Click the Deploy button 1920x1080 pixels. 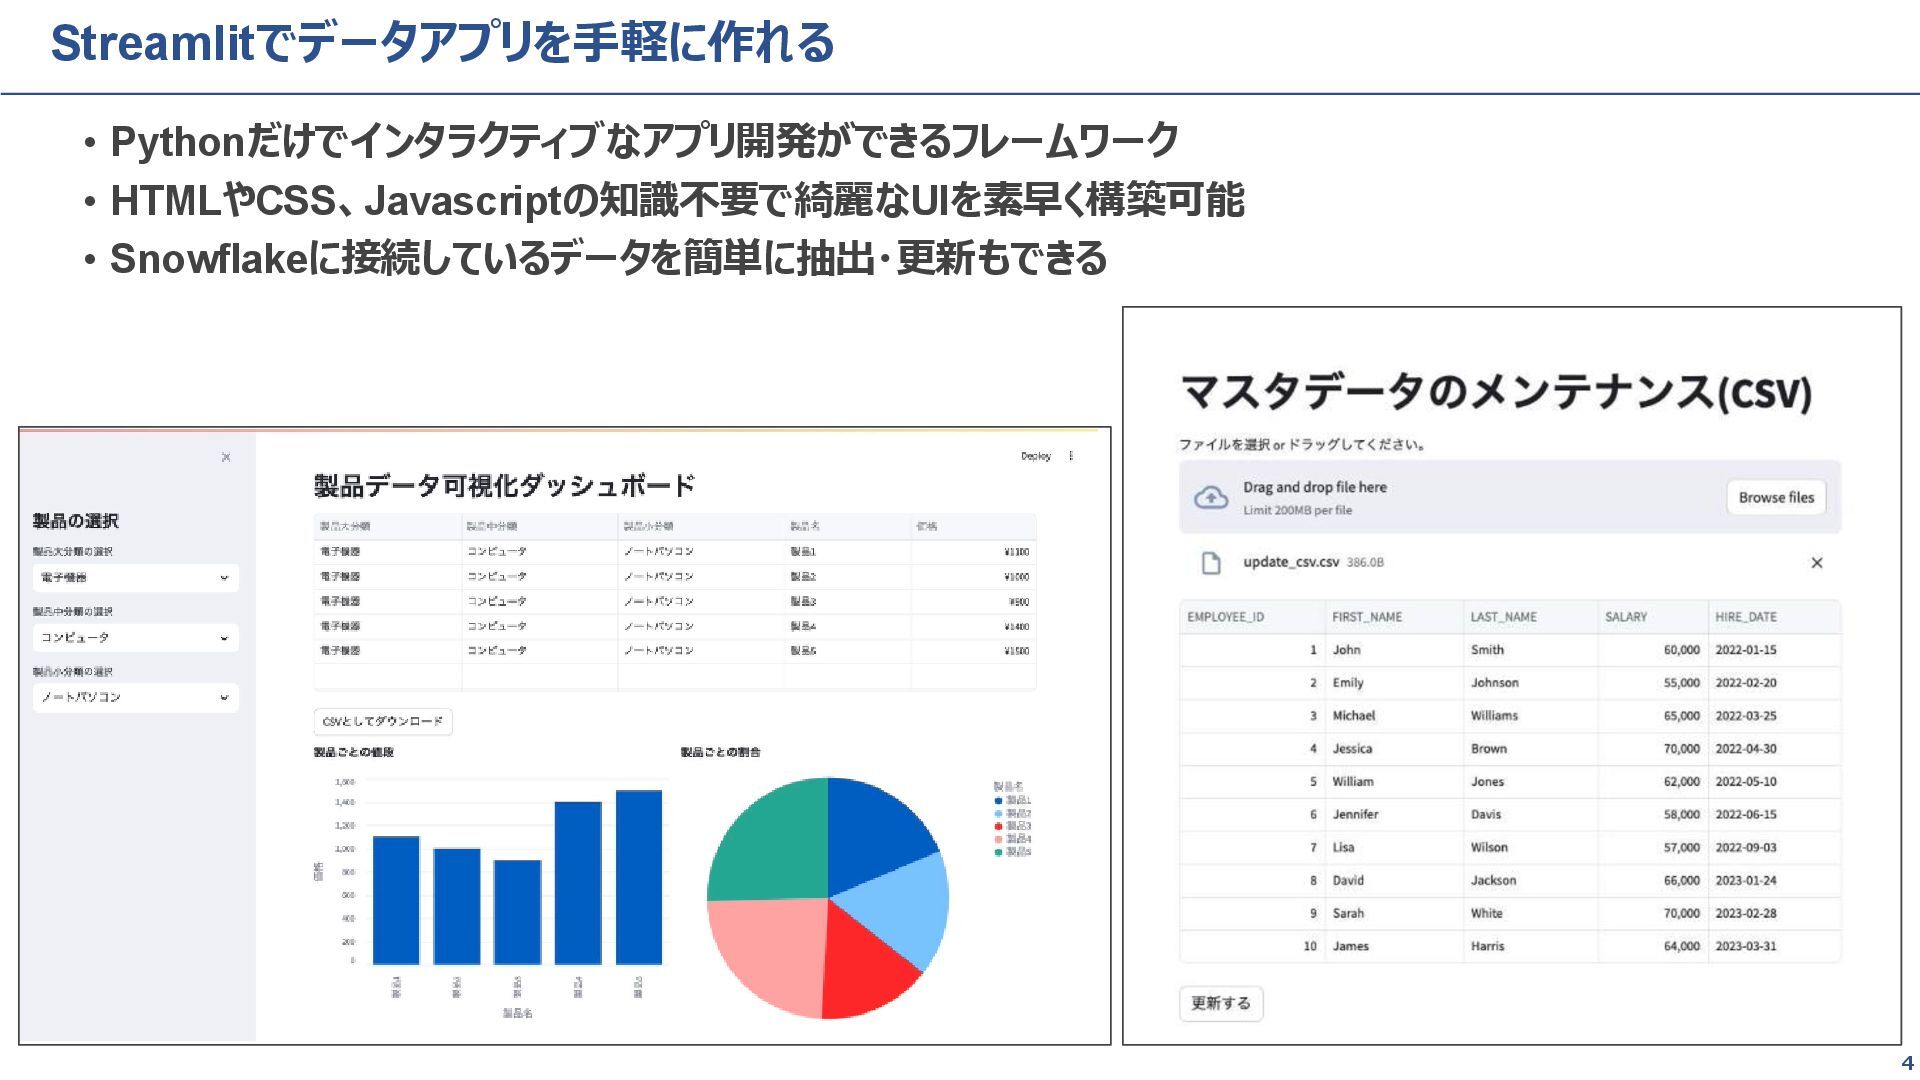[x=1035, y=456]
